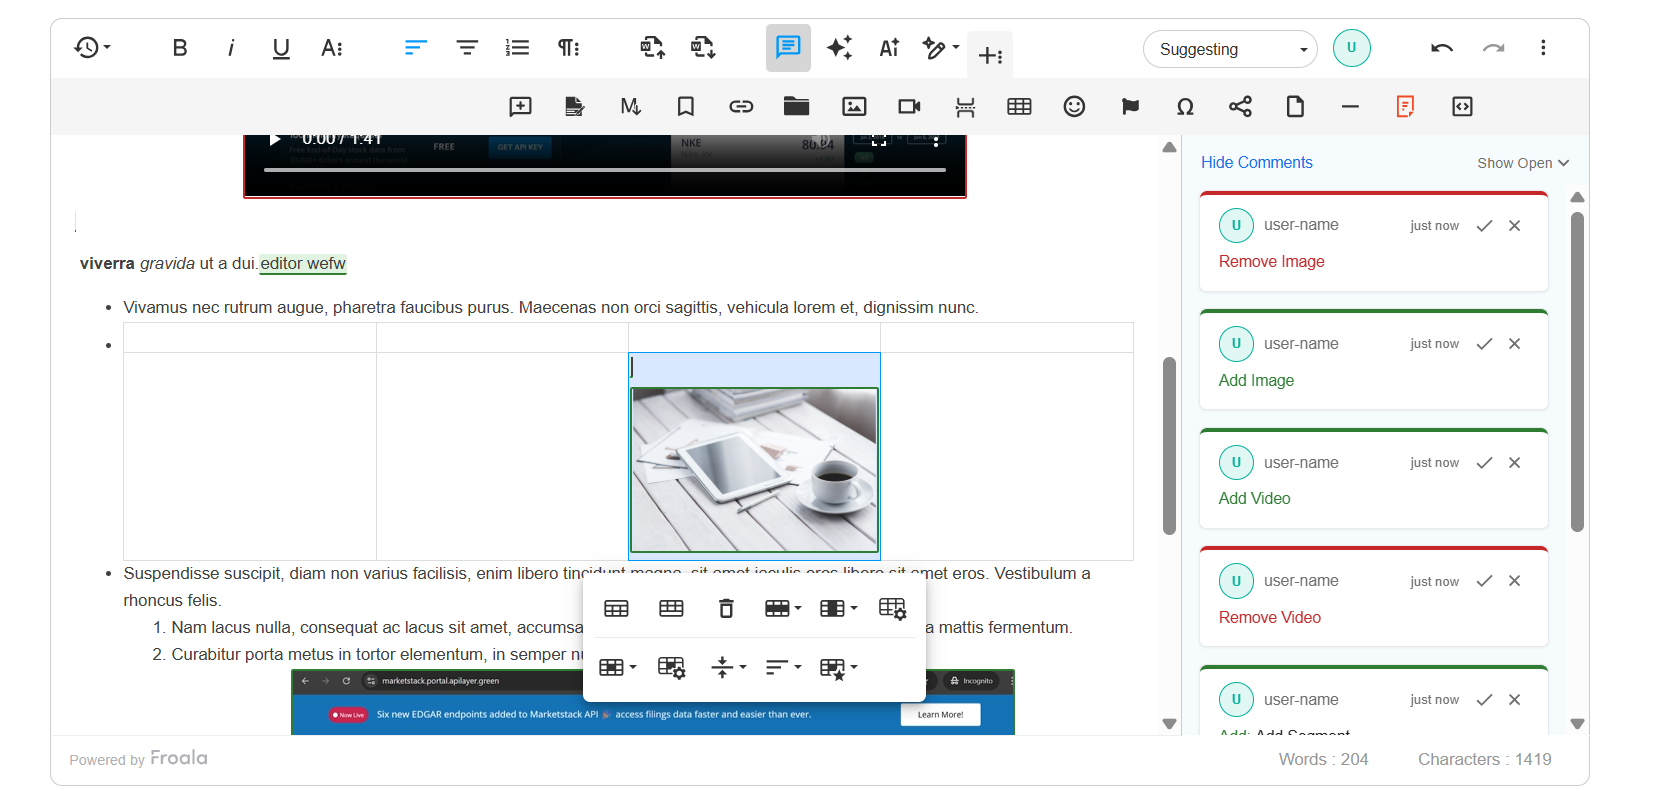Insert a horizontal line
Image resolution: width=1673 pixels, height=797 pixels.
click(1350, 107)
